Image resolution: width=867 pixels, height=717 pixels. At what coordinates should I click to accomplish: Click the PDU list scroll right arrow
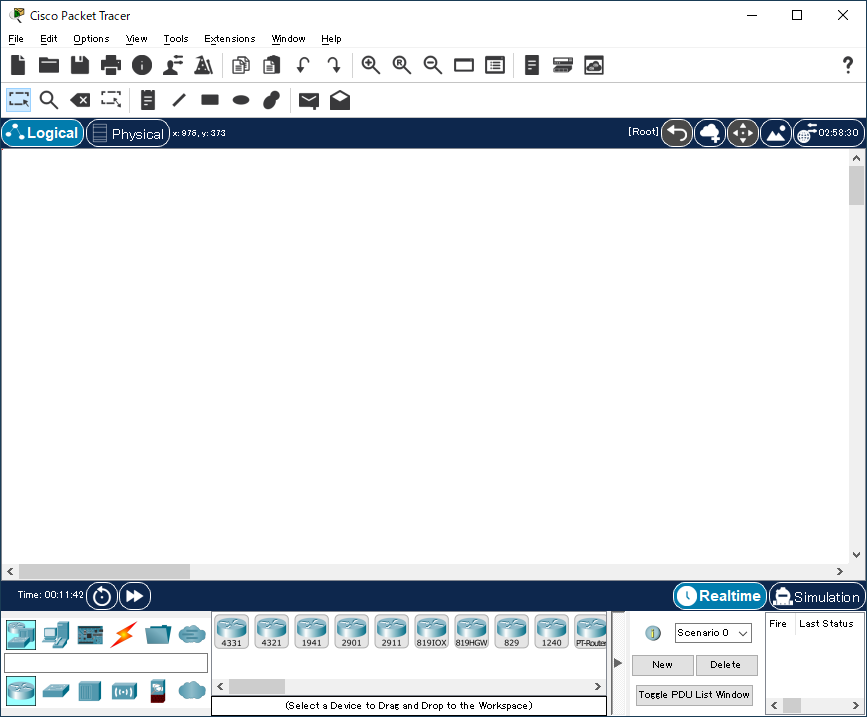(856, 705)
